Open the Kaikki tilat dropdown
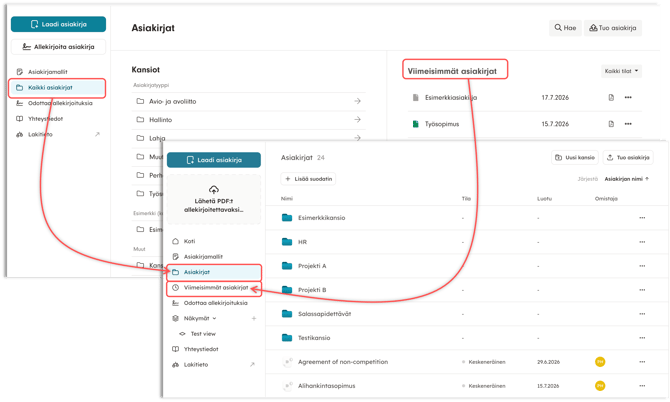This screenshot has width=670, height=402. (621, 71)
